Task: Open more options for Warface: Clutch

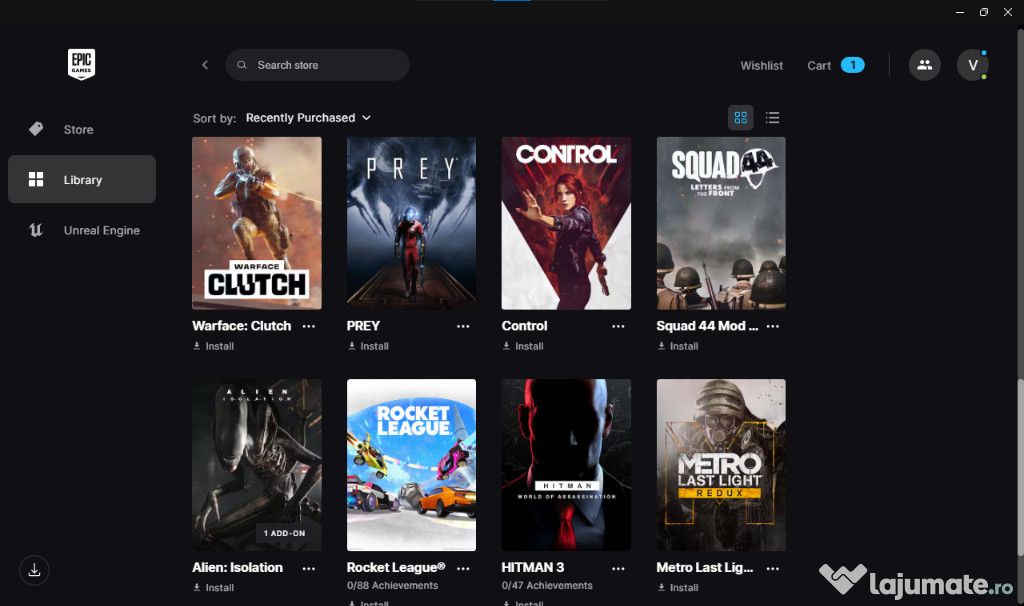Action: point(309,326)
